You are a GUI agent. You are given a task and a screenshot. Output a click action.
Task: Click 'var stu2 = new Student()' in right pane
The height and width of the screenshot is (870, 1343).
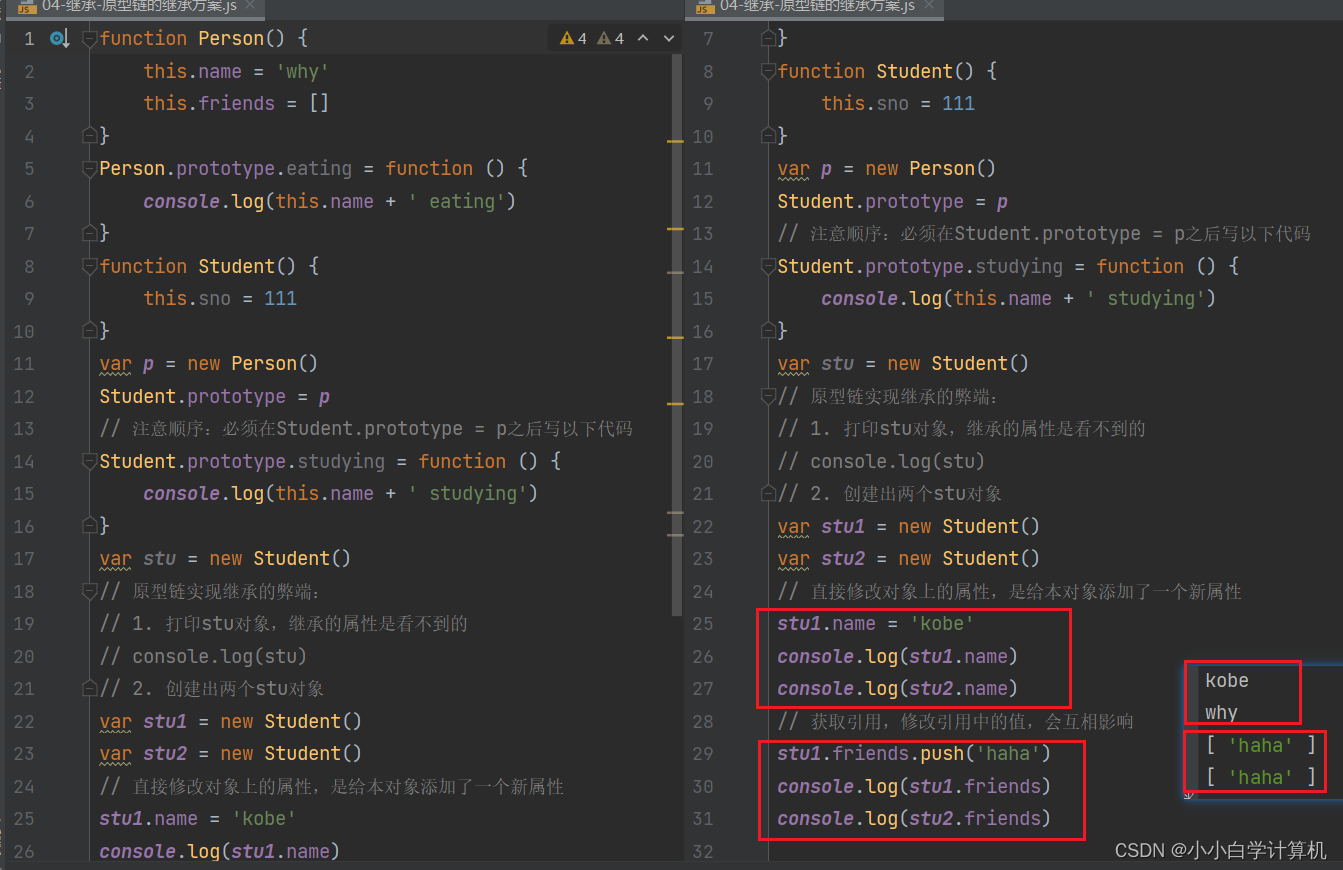click(909, 558)
